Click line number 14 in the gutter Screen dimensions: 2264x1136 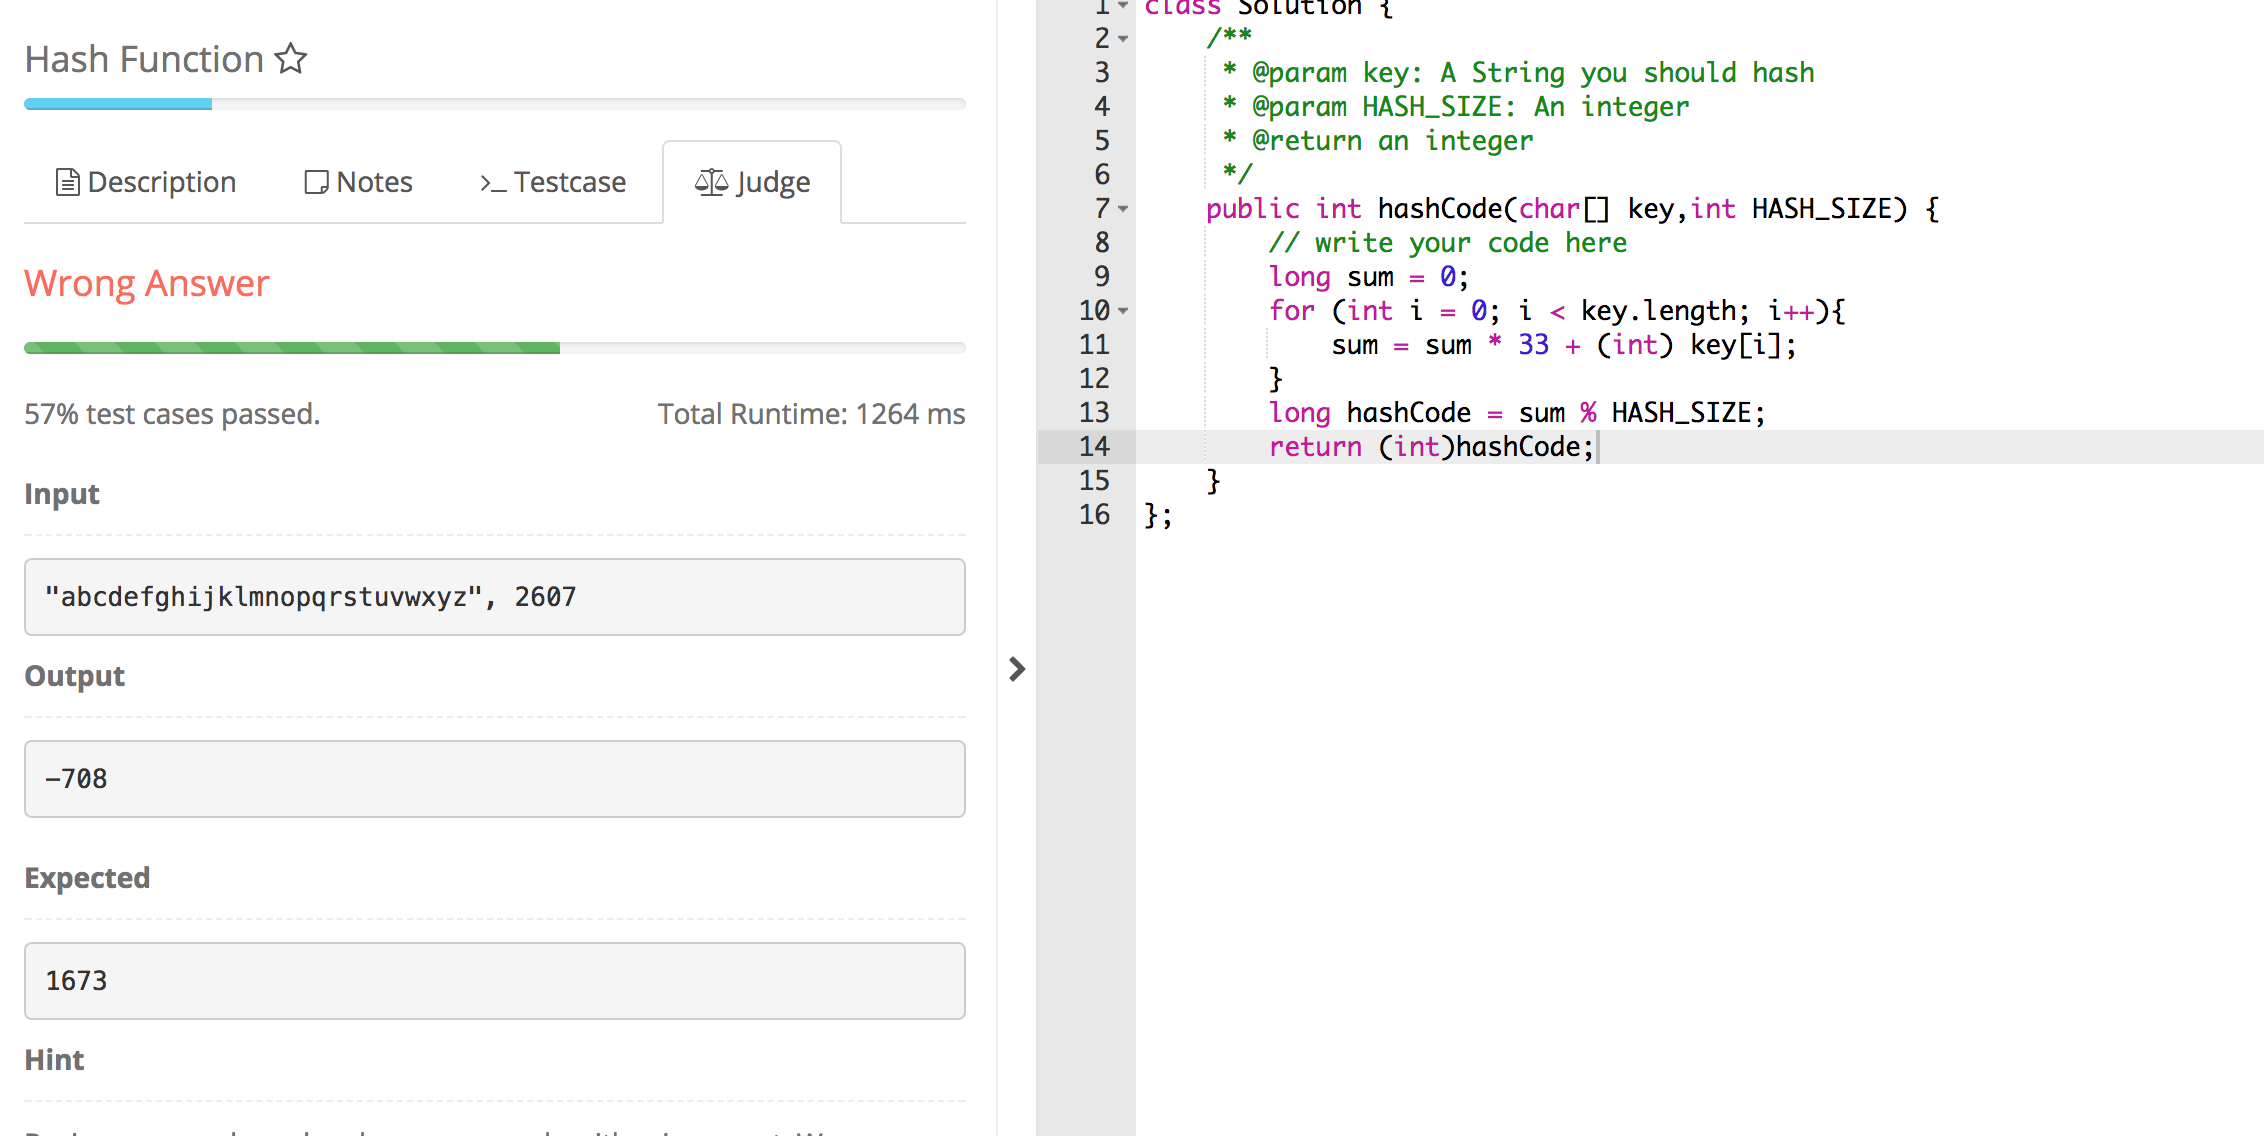[x=1094, y=447]
